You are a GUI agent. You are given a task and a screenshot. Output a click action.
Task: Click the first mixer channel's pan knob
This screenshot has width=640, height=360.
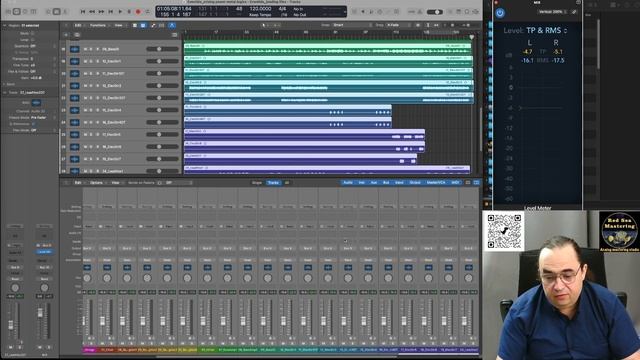click(87, 278)
